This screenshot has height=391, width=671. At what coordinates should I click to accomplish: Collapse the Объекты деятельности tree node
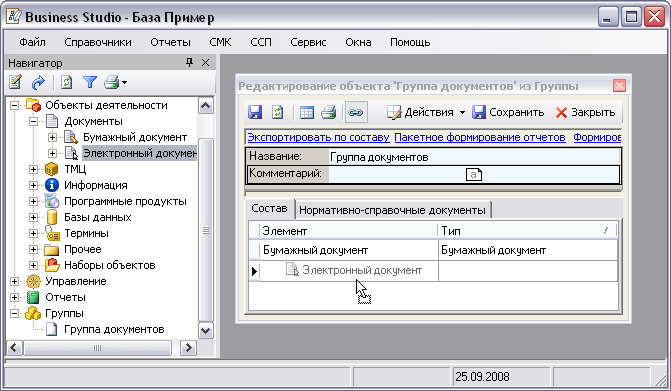click(15, 105)
